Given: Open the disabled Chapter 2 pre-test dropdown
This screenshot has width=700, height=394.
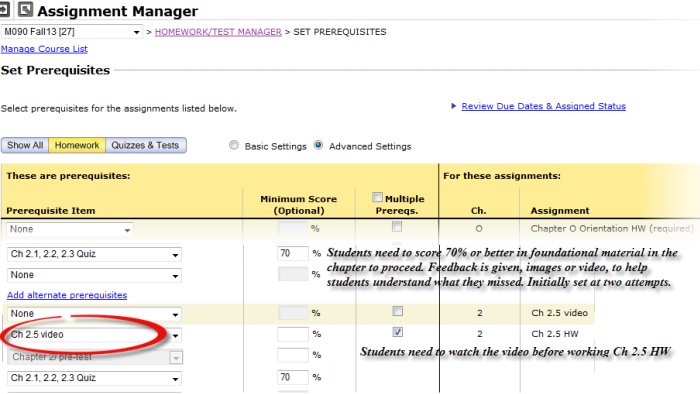Looking at the screenshot, I should (x=95, y=357).
